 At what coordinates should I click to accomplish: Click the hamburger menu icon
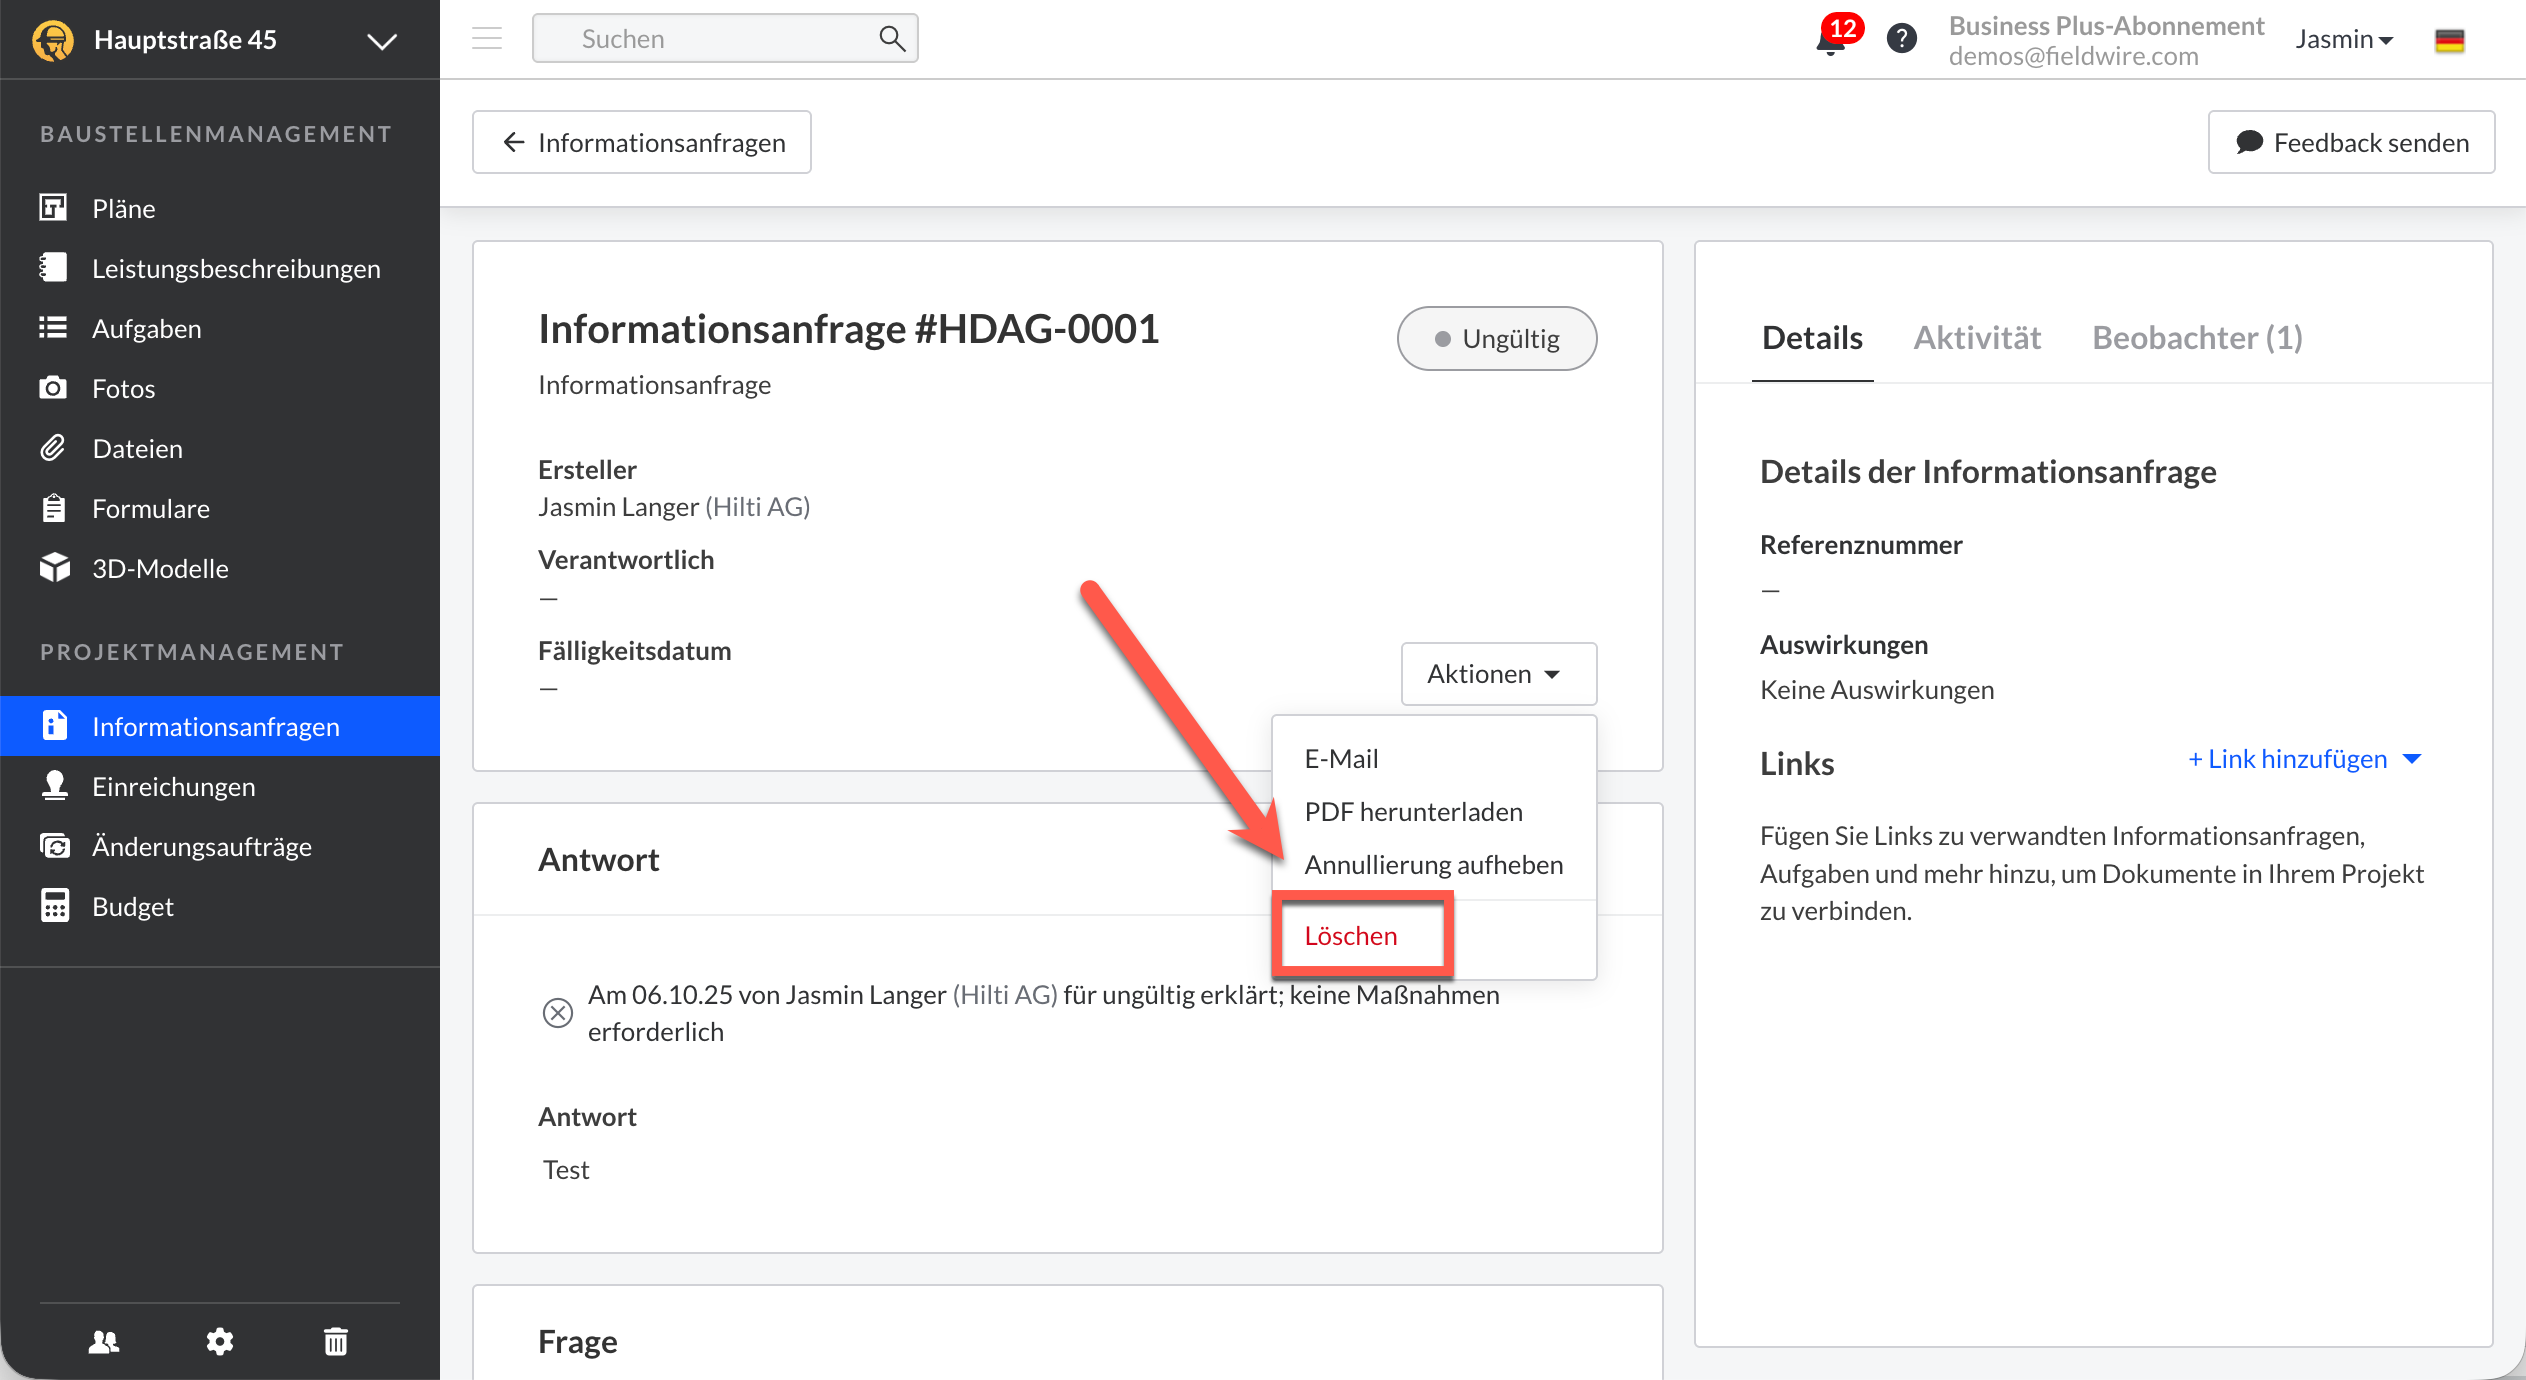coord(487,39)
